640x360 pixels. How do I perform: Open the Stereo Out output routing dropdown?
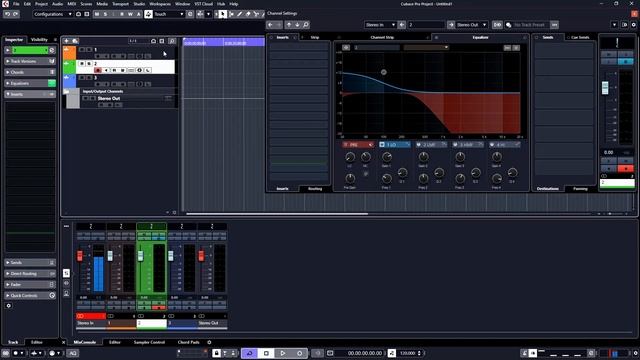pos(471,25)
